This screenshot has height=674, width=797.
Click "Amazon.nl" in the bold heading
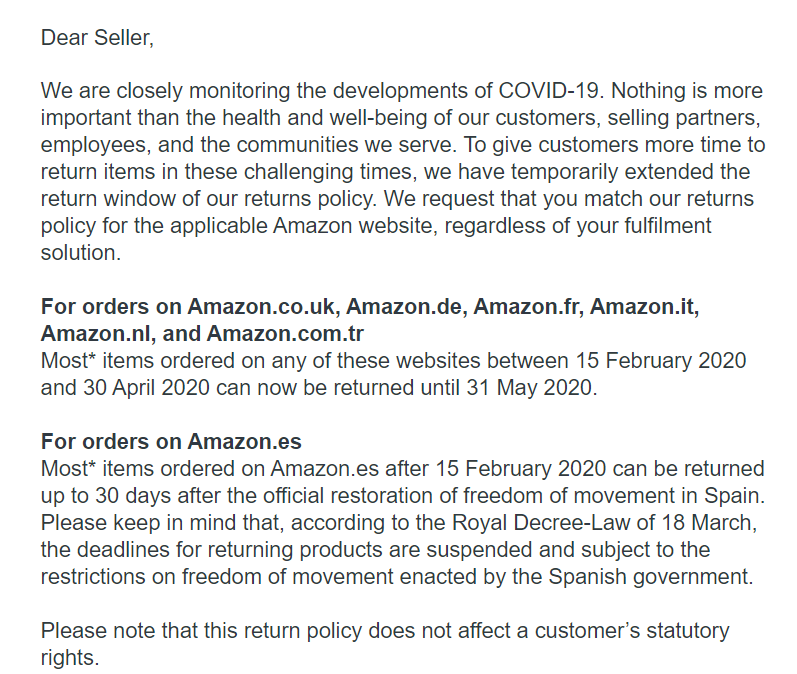pos(97,333)
